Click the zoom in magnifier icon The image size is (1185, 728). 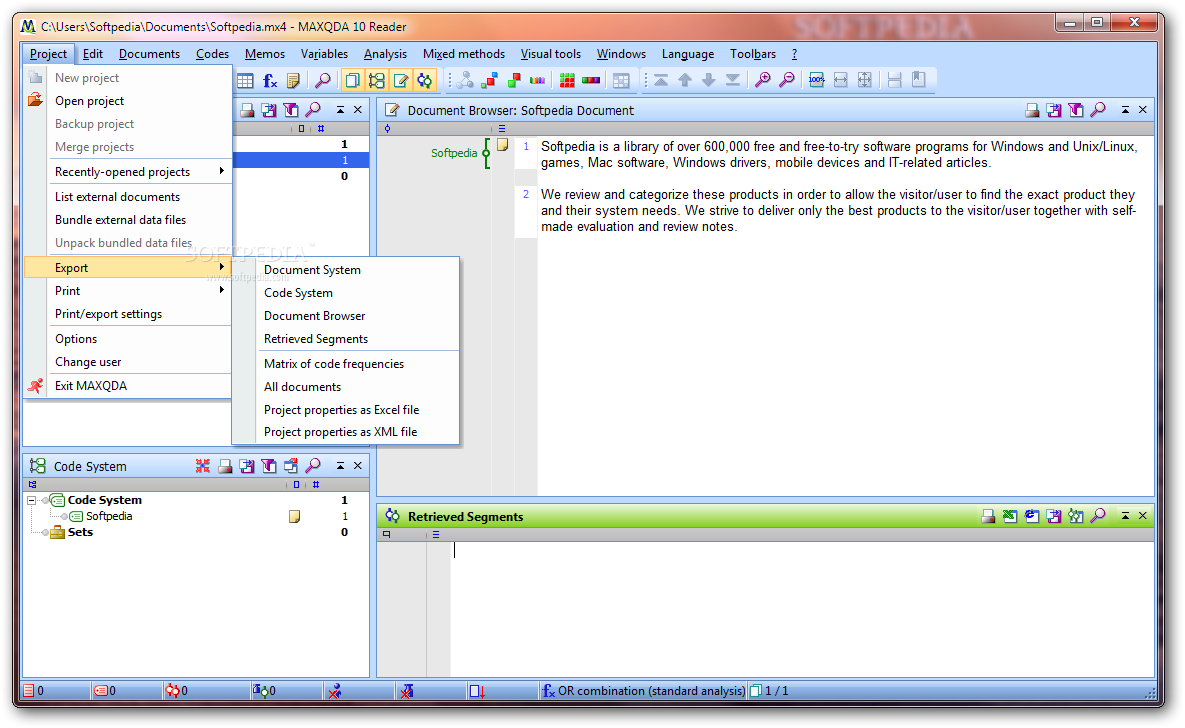click(x=763, y=80)
